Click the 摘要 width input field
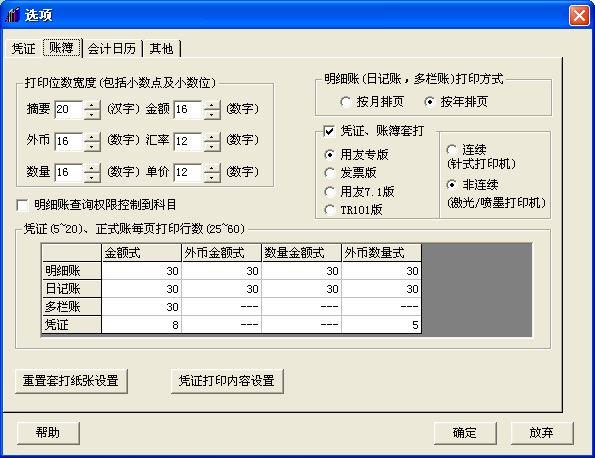595x458 pixels. click(x=68, y=110)
